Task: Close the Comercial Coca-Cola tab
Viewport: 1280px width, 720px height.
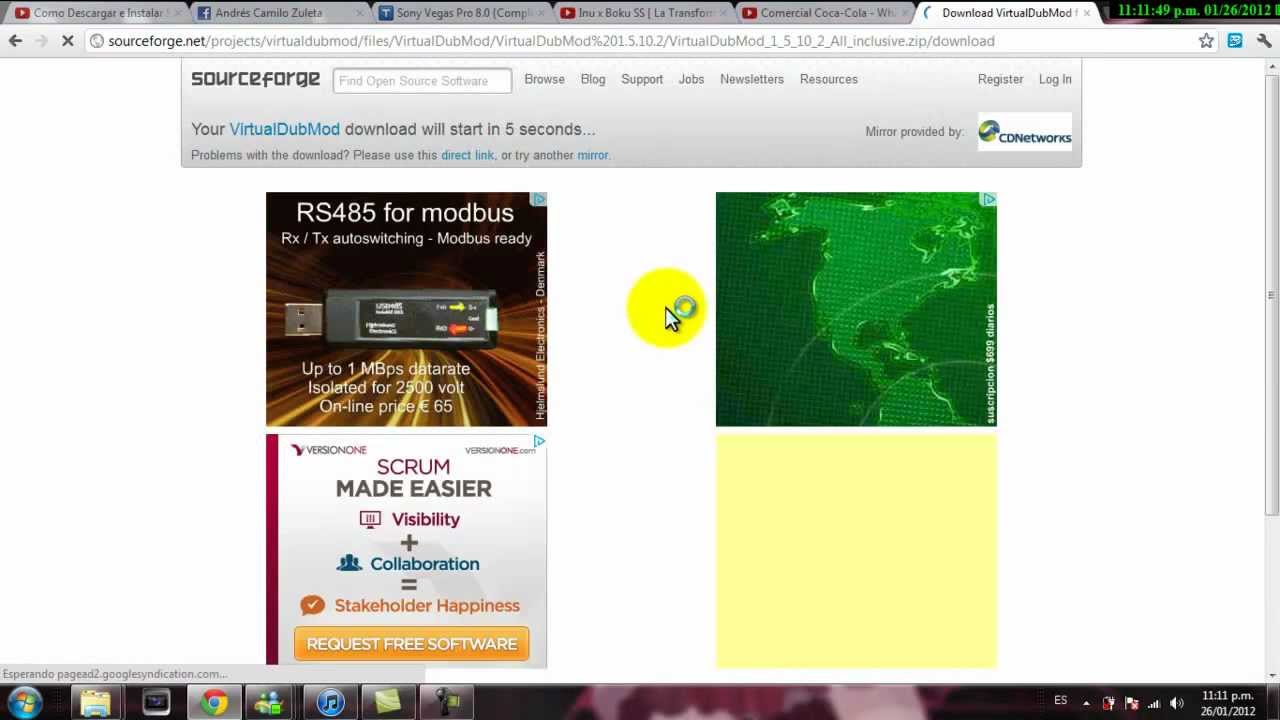Action: point(905,13)
